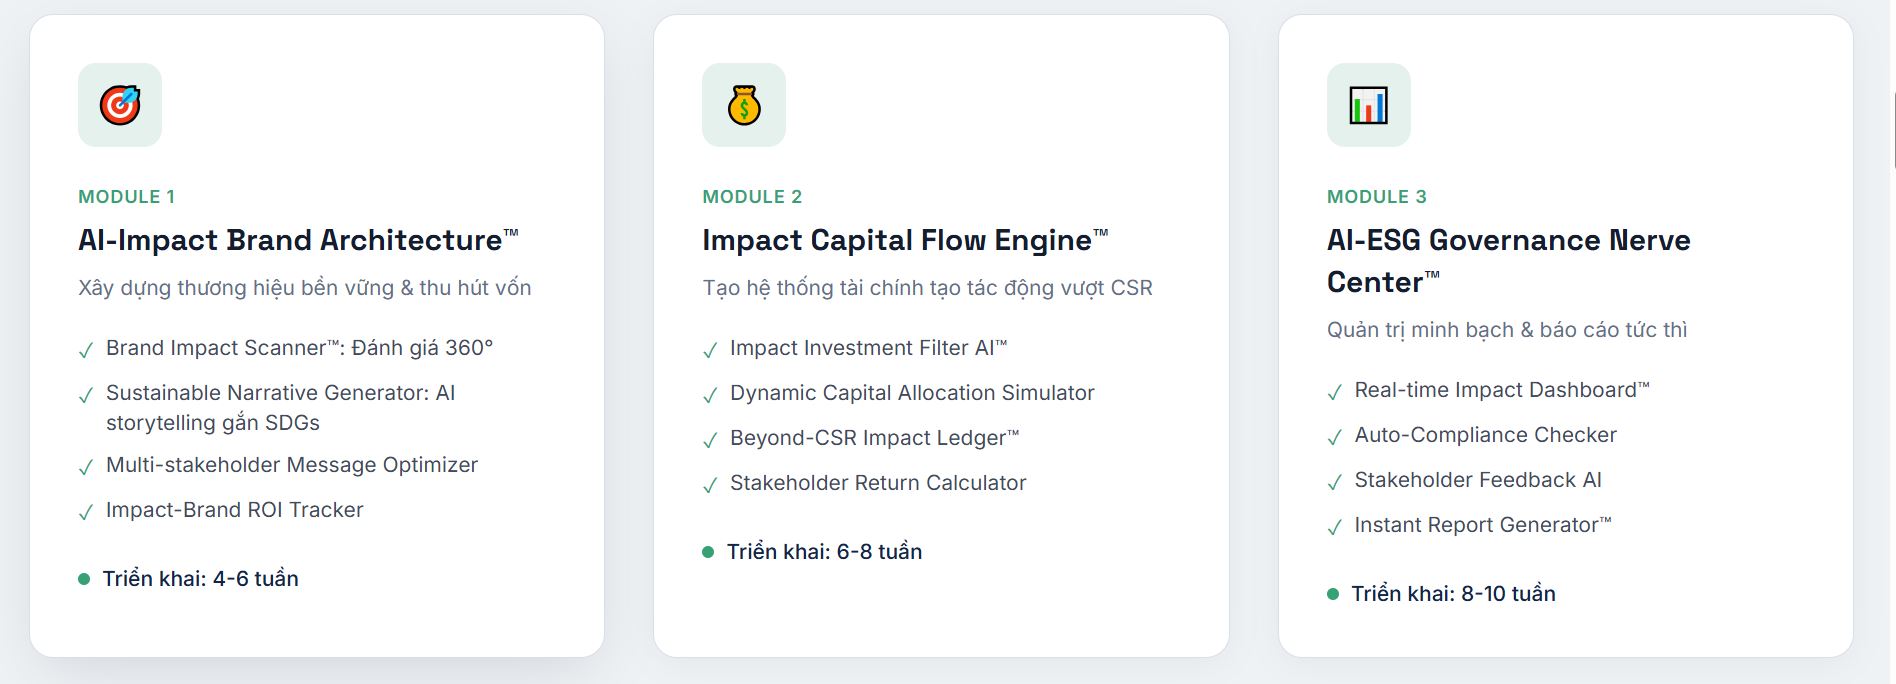The width and height of the screenshot is (1896, 684).
Task: Click checkmark next to Stakeholder Return Calculator
Action: tap(710, 485)
